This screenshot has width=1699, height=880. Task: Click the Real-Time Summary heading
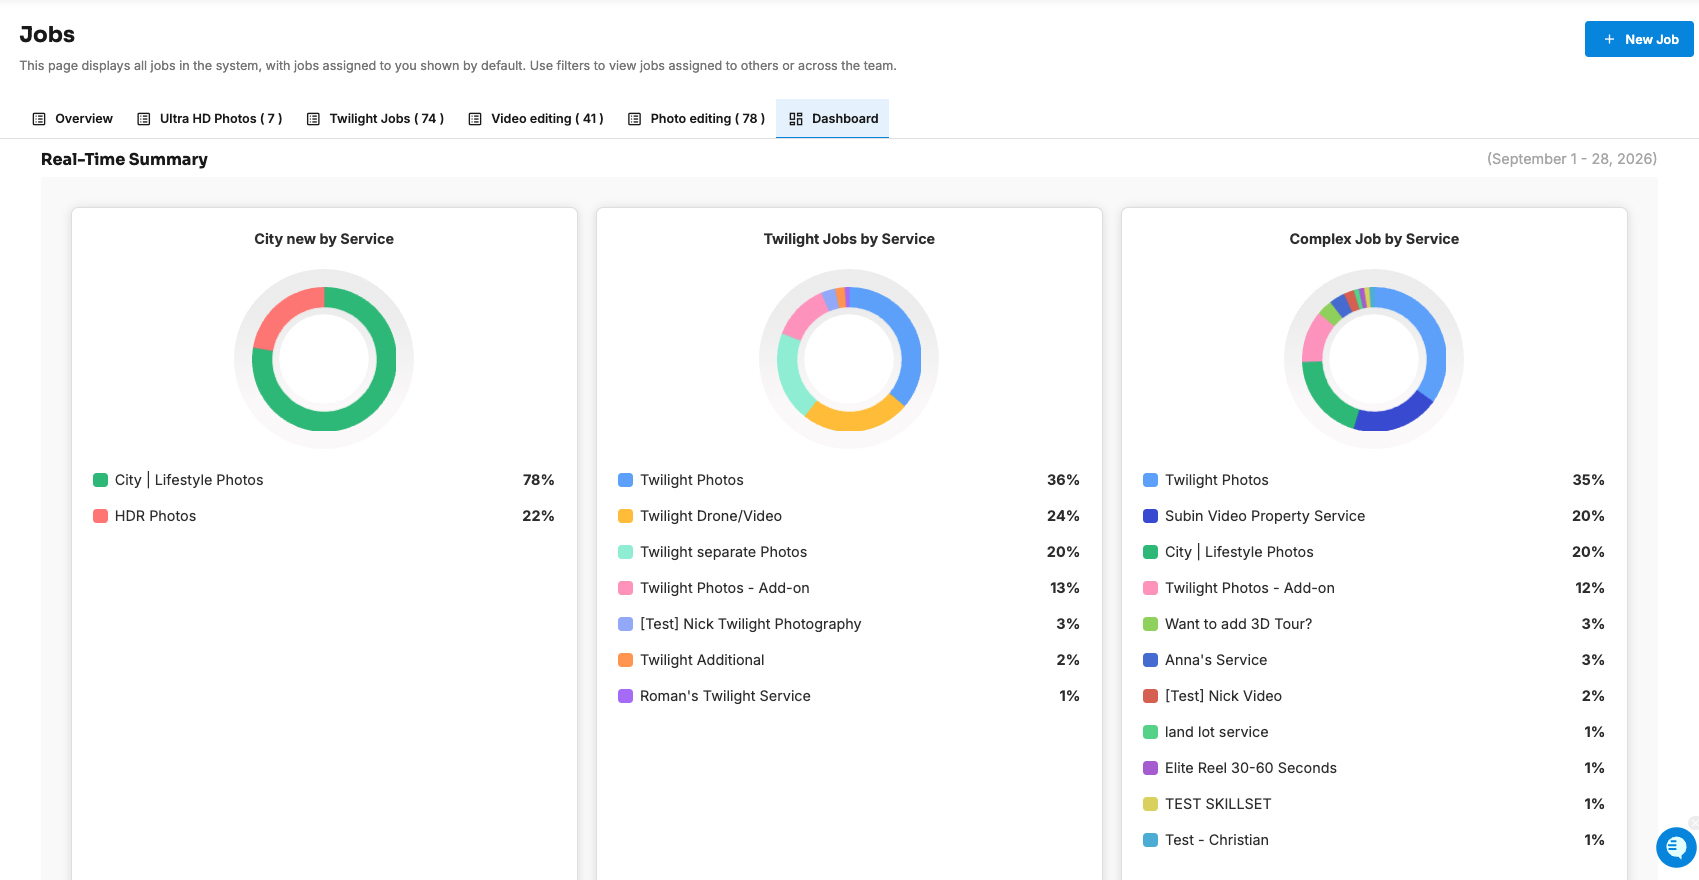coord(124,159)
